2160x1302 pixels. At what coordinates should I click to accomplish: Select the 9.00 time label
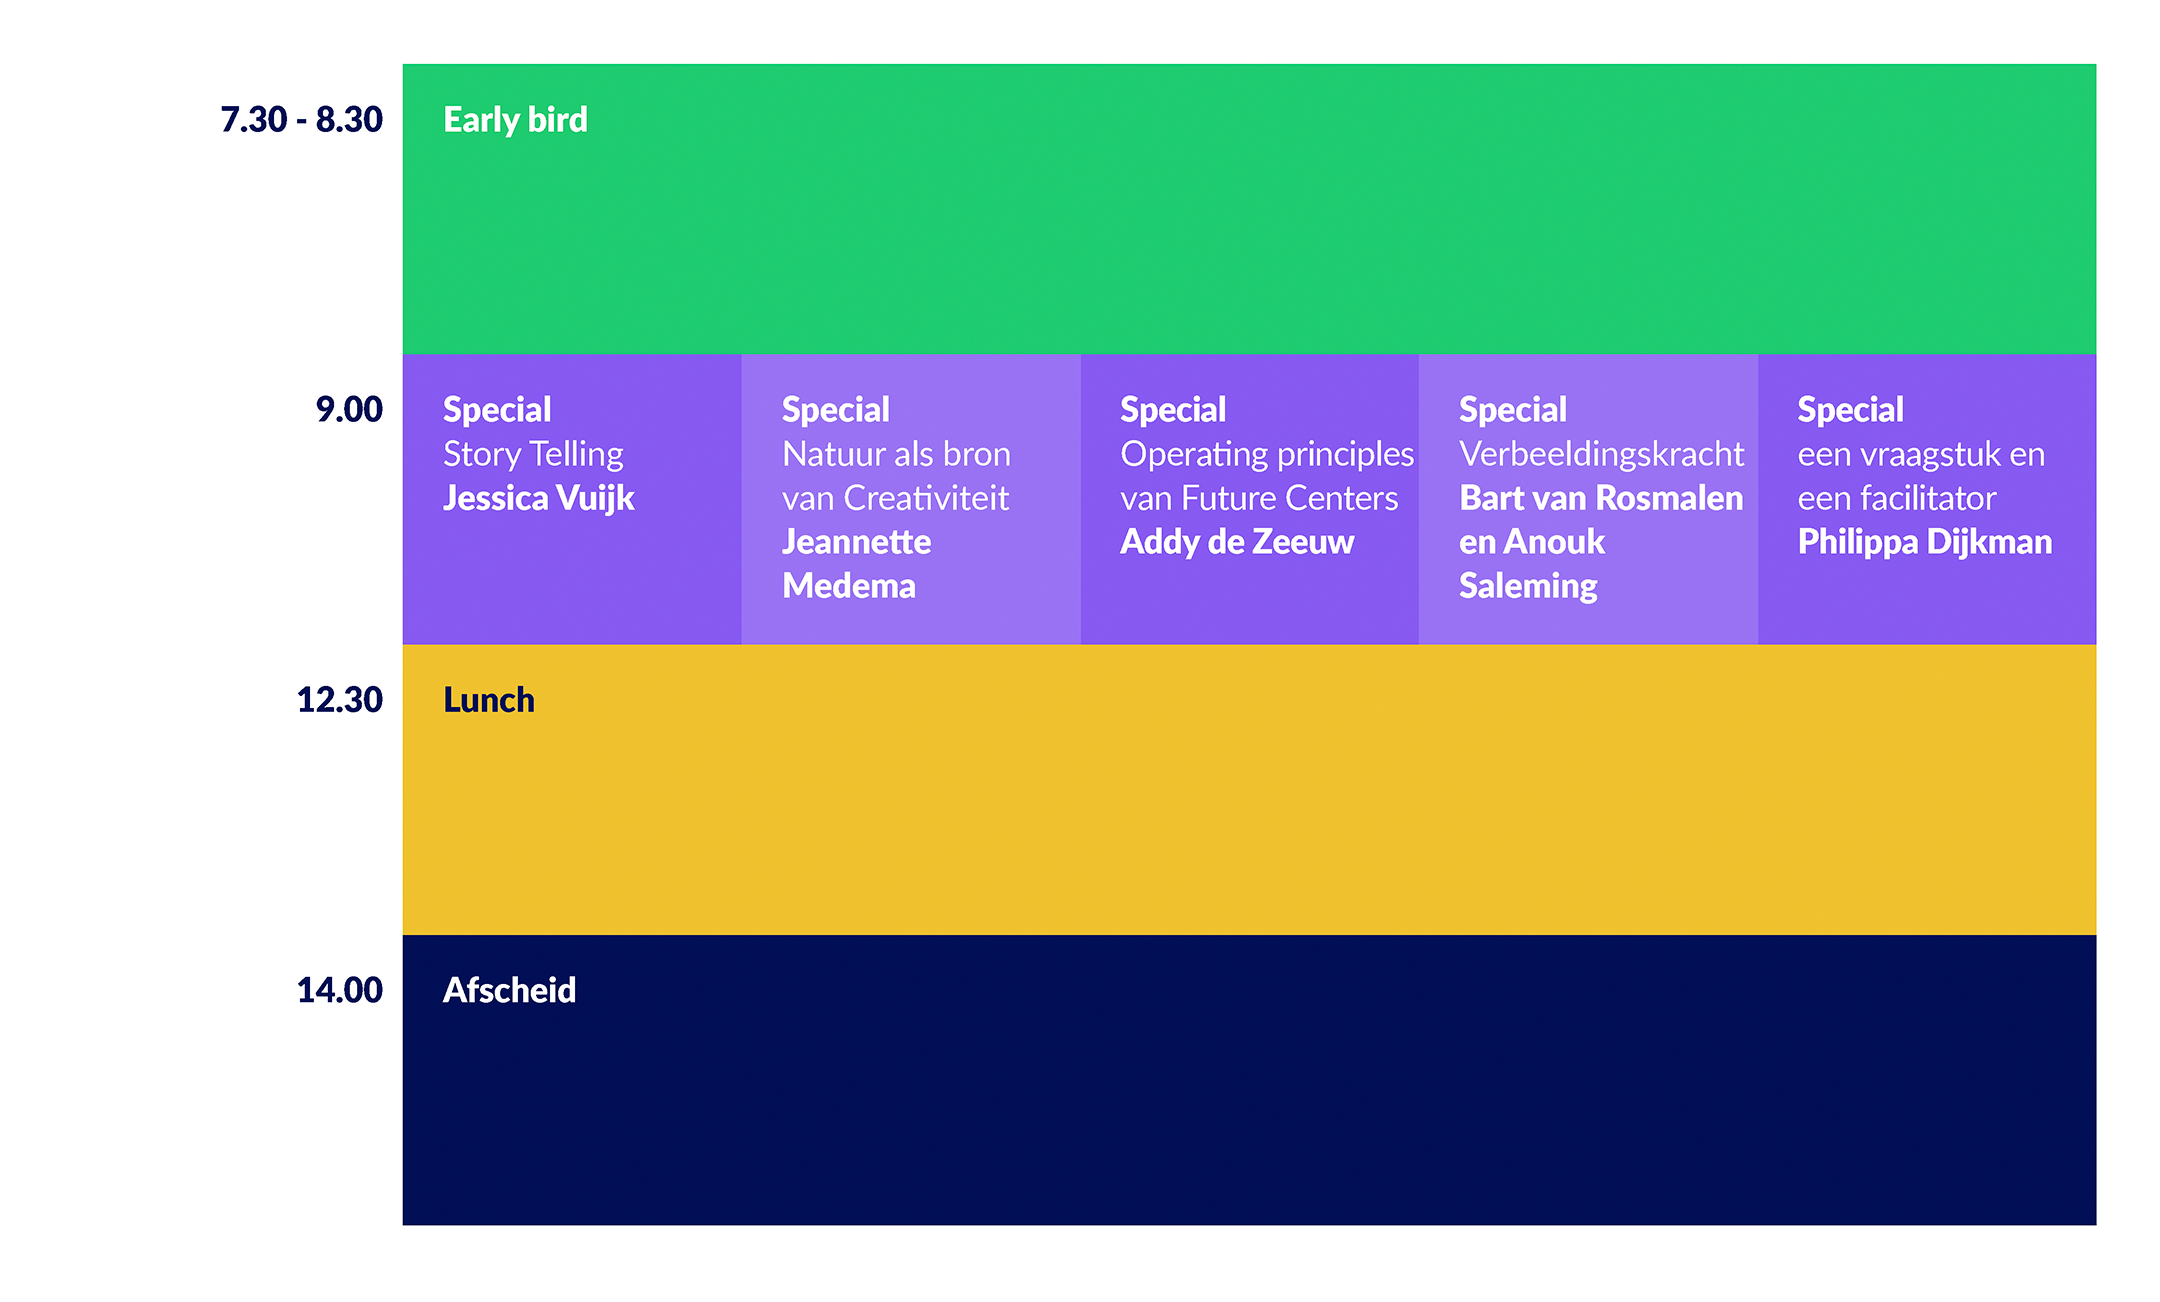(349, 410)
